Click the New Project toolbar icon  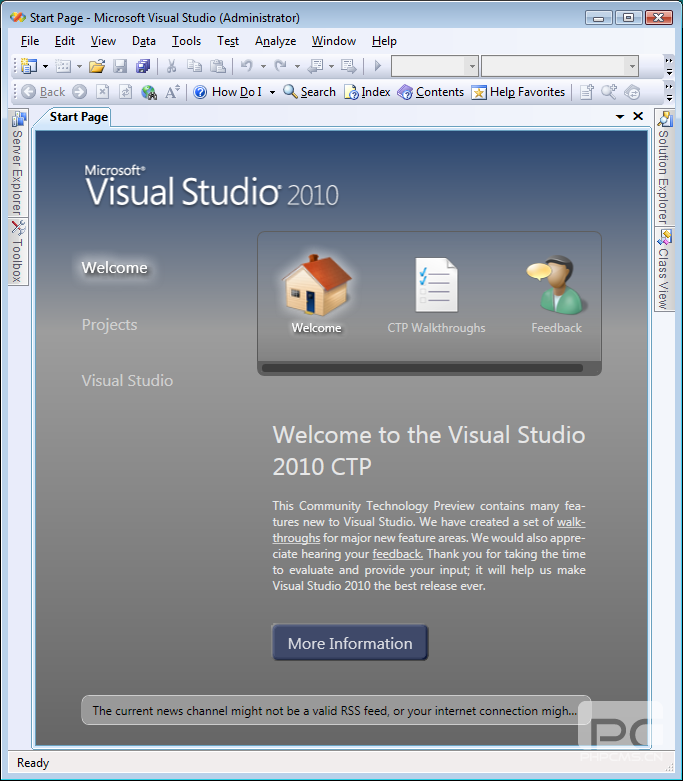point(29,66)
